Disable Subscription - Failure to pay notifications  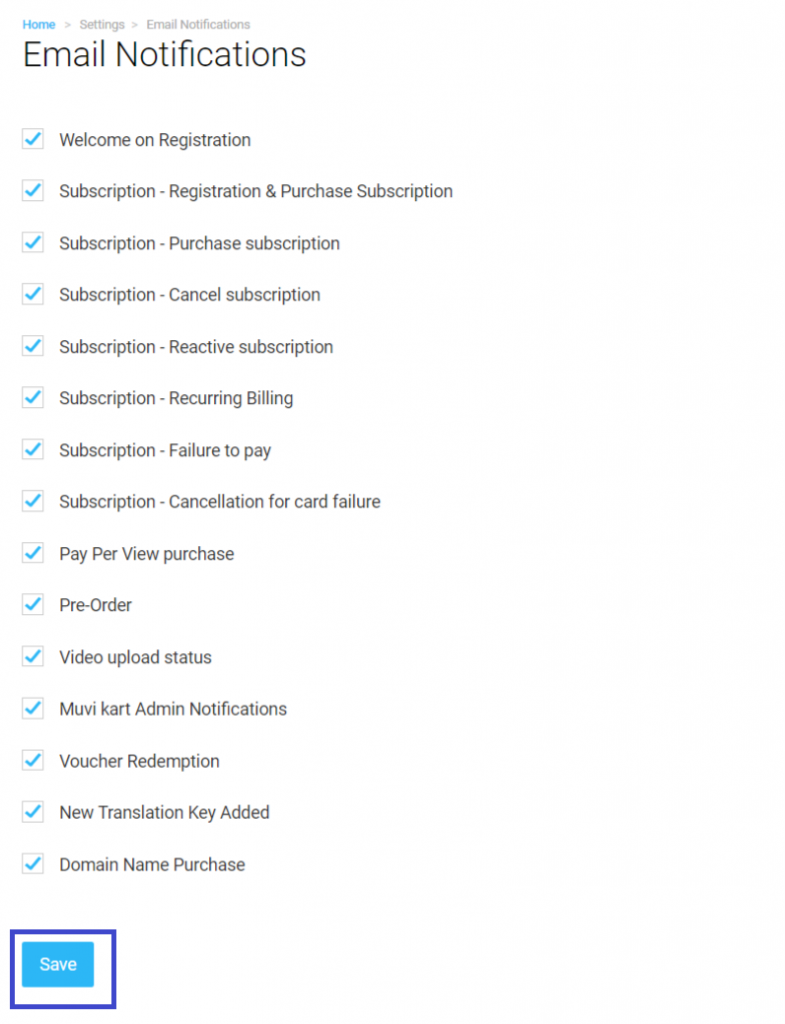33,449
